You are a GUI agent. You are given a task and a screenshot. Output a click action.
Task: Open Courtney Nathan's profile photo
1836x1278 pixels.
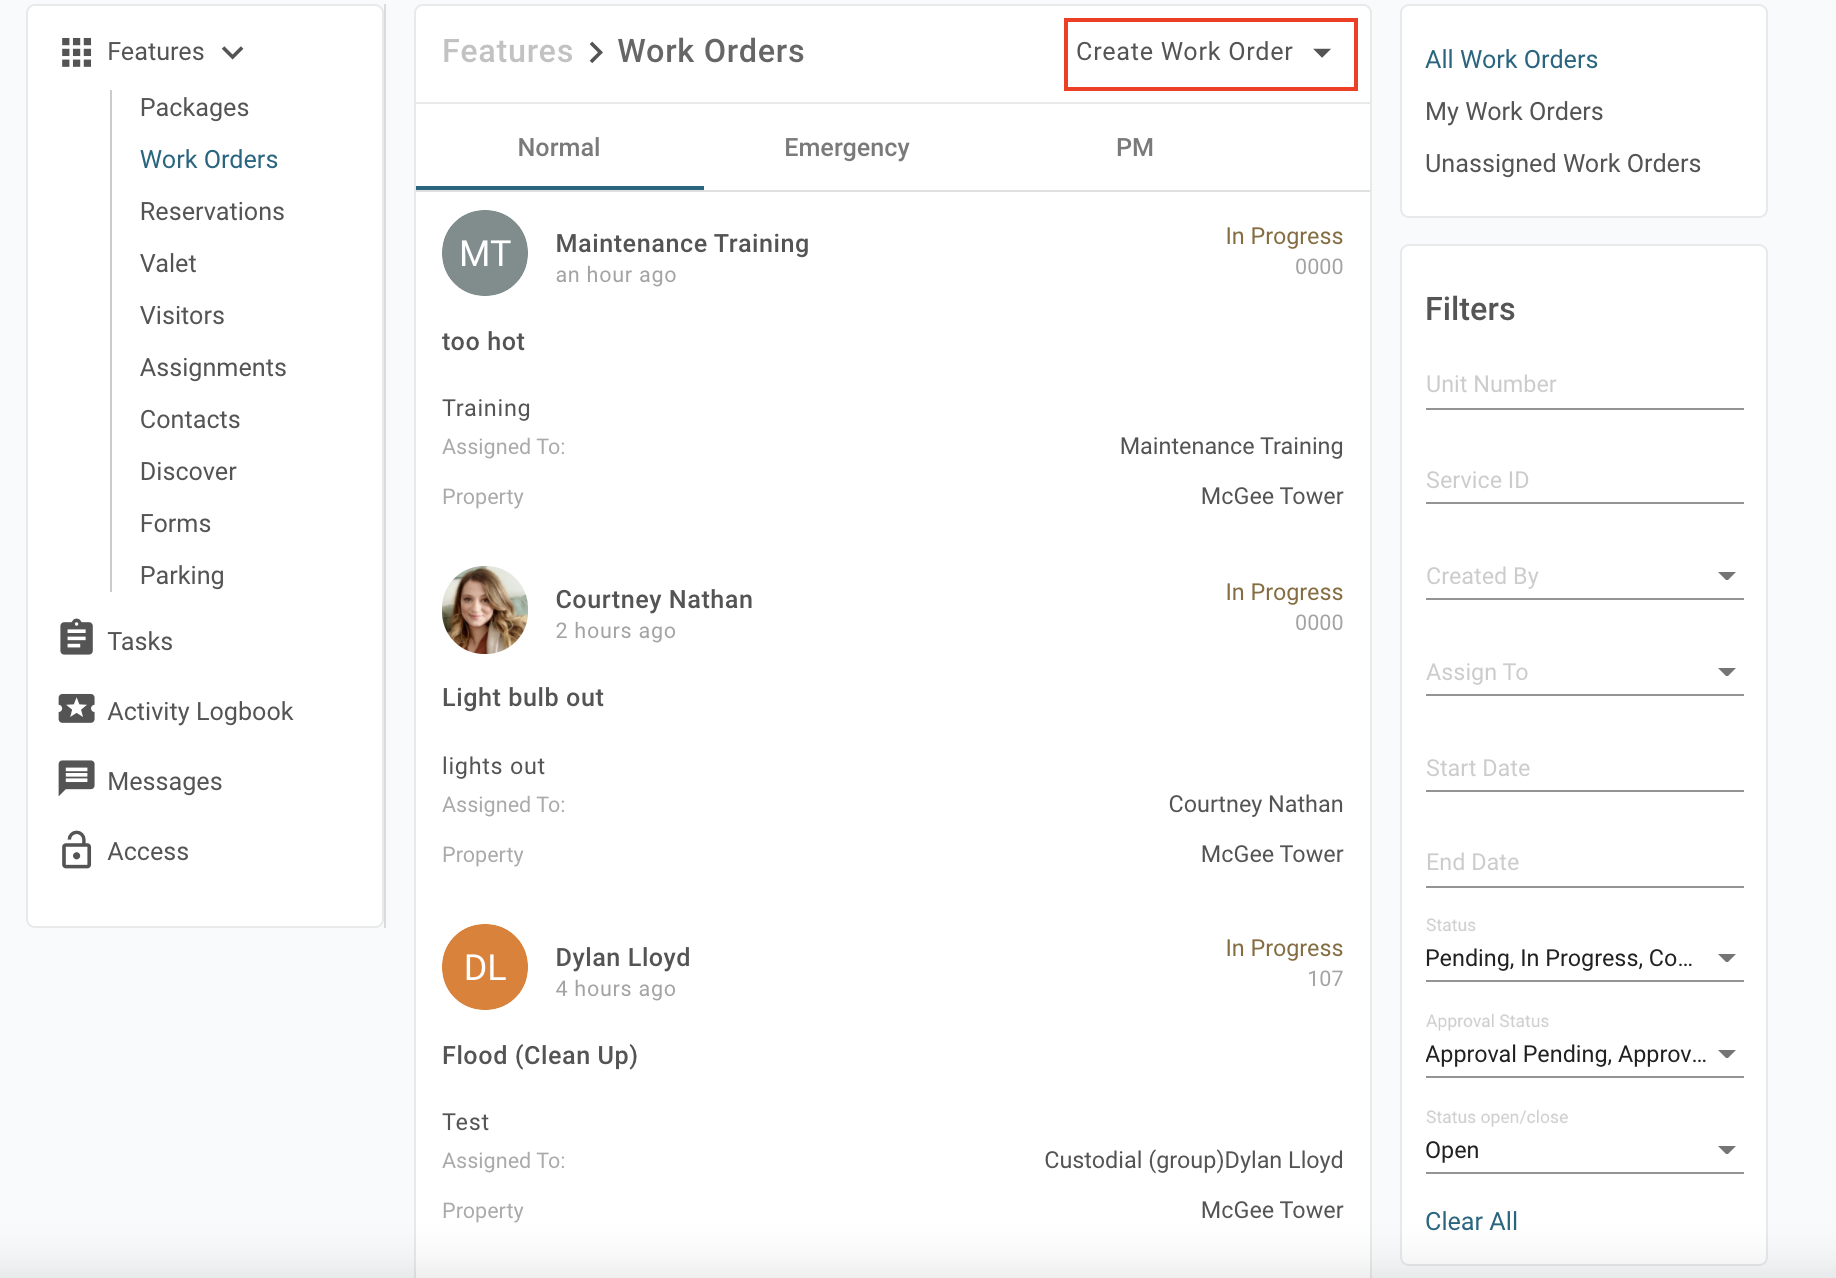(x=485, y=610)
